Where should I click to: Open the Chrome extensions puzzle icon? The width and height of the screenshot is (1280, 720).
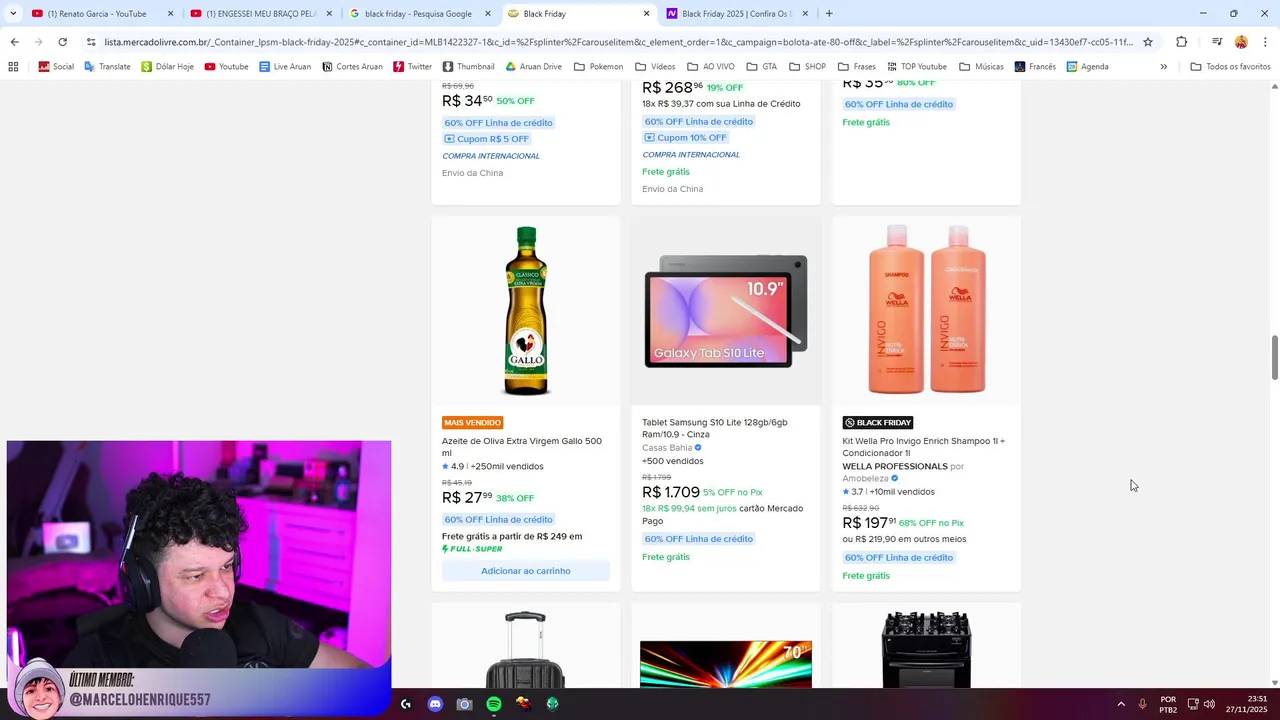1182,42
